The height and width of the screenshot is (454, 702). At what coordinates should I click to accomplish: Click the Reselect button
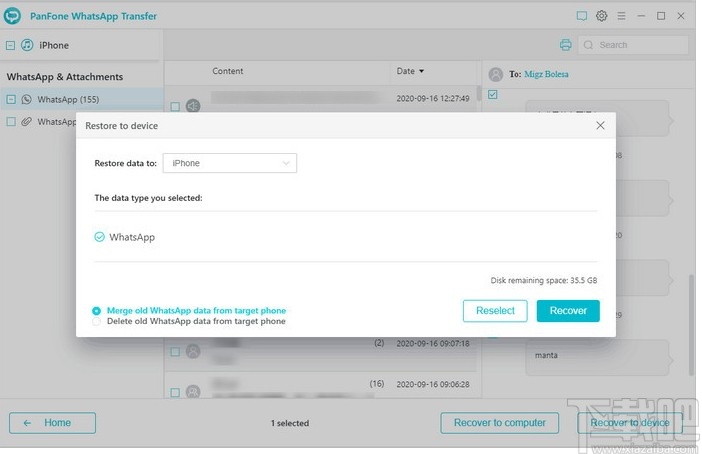click(x=495, y=311)
